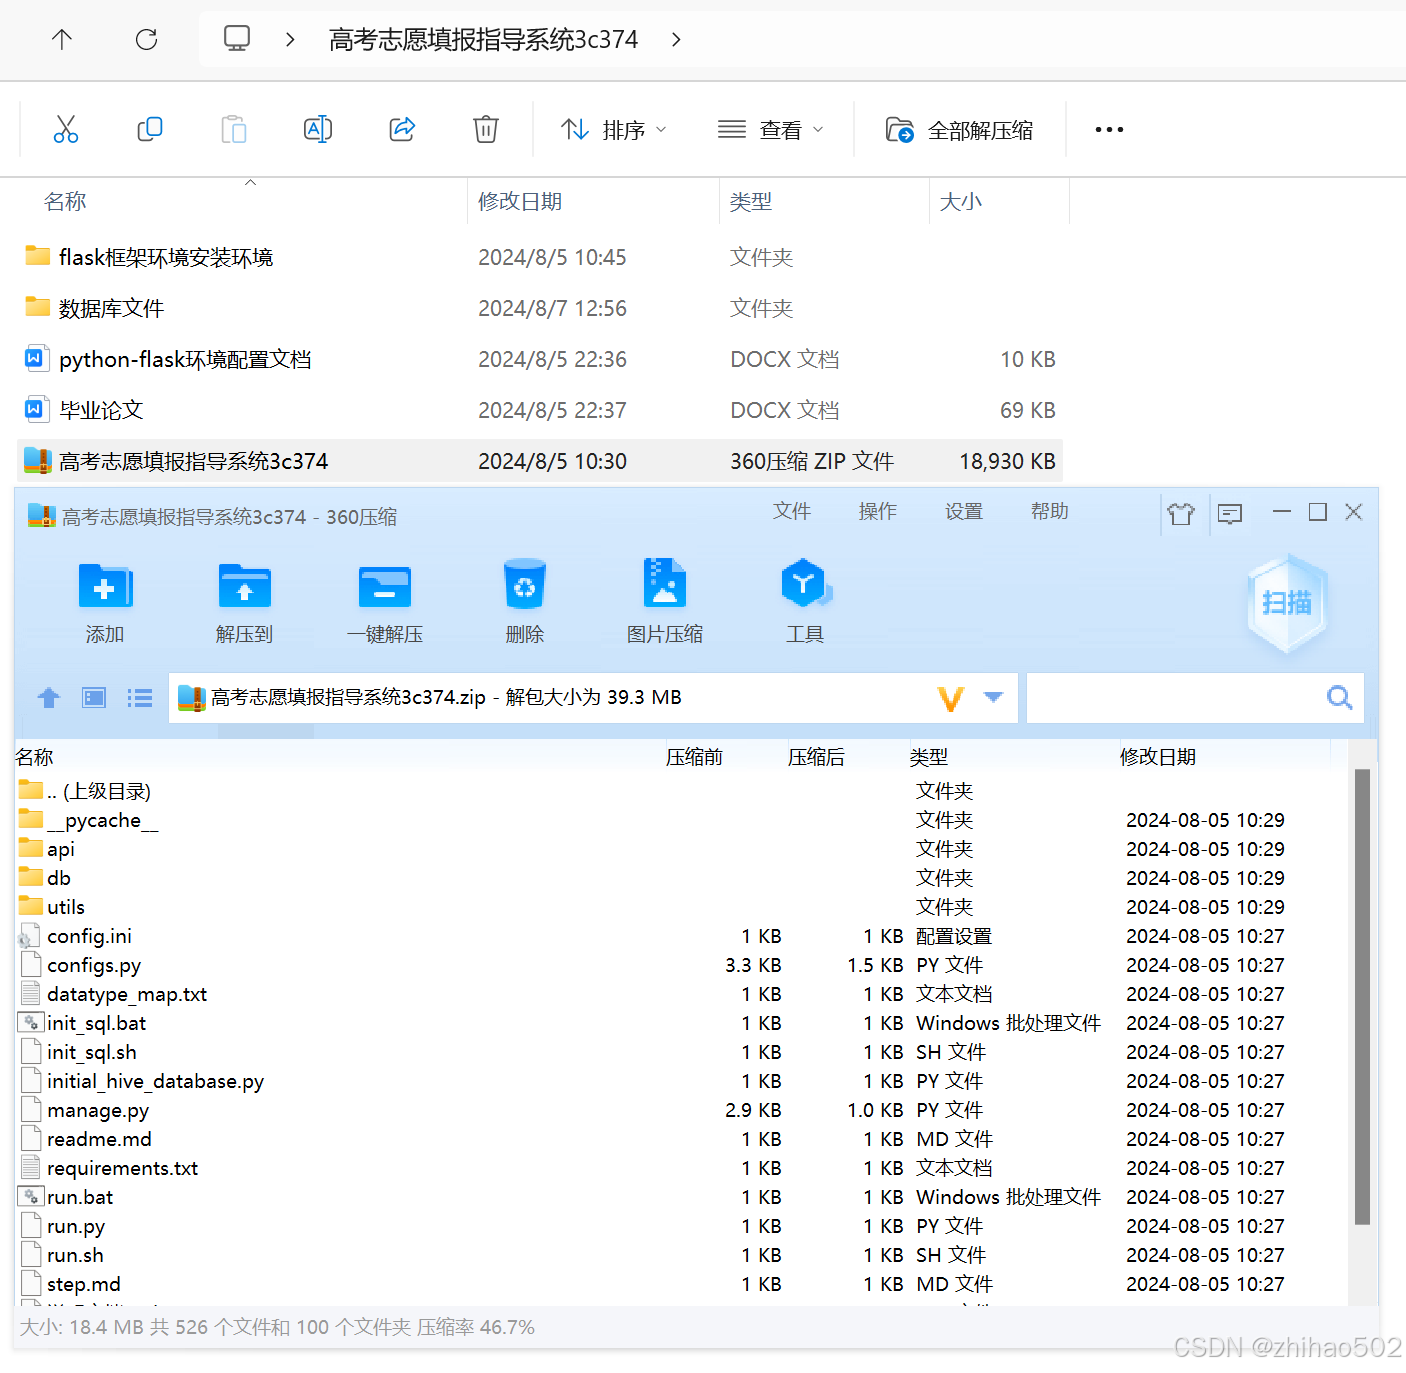Click the Cut scissors icon in Explorer toolbar

click(66, 129)
